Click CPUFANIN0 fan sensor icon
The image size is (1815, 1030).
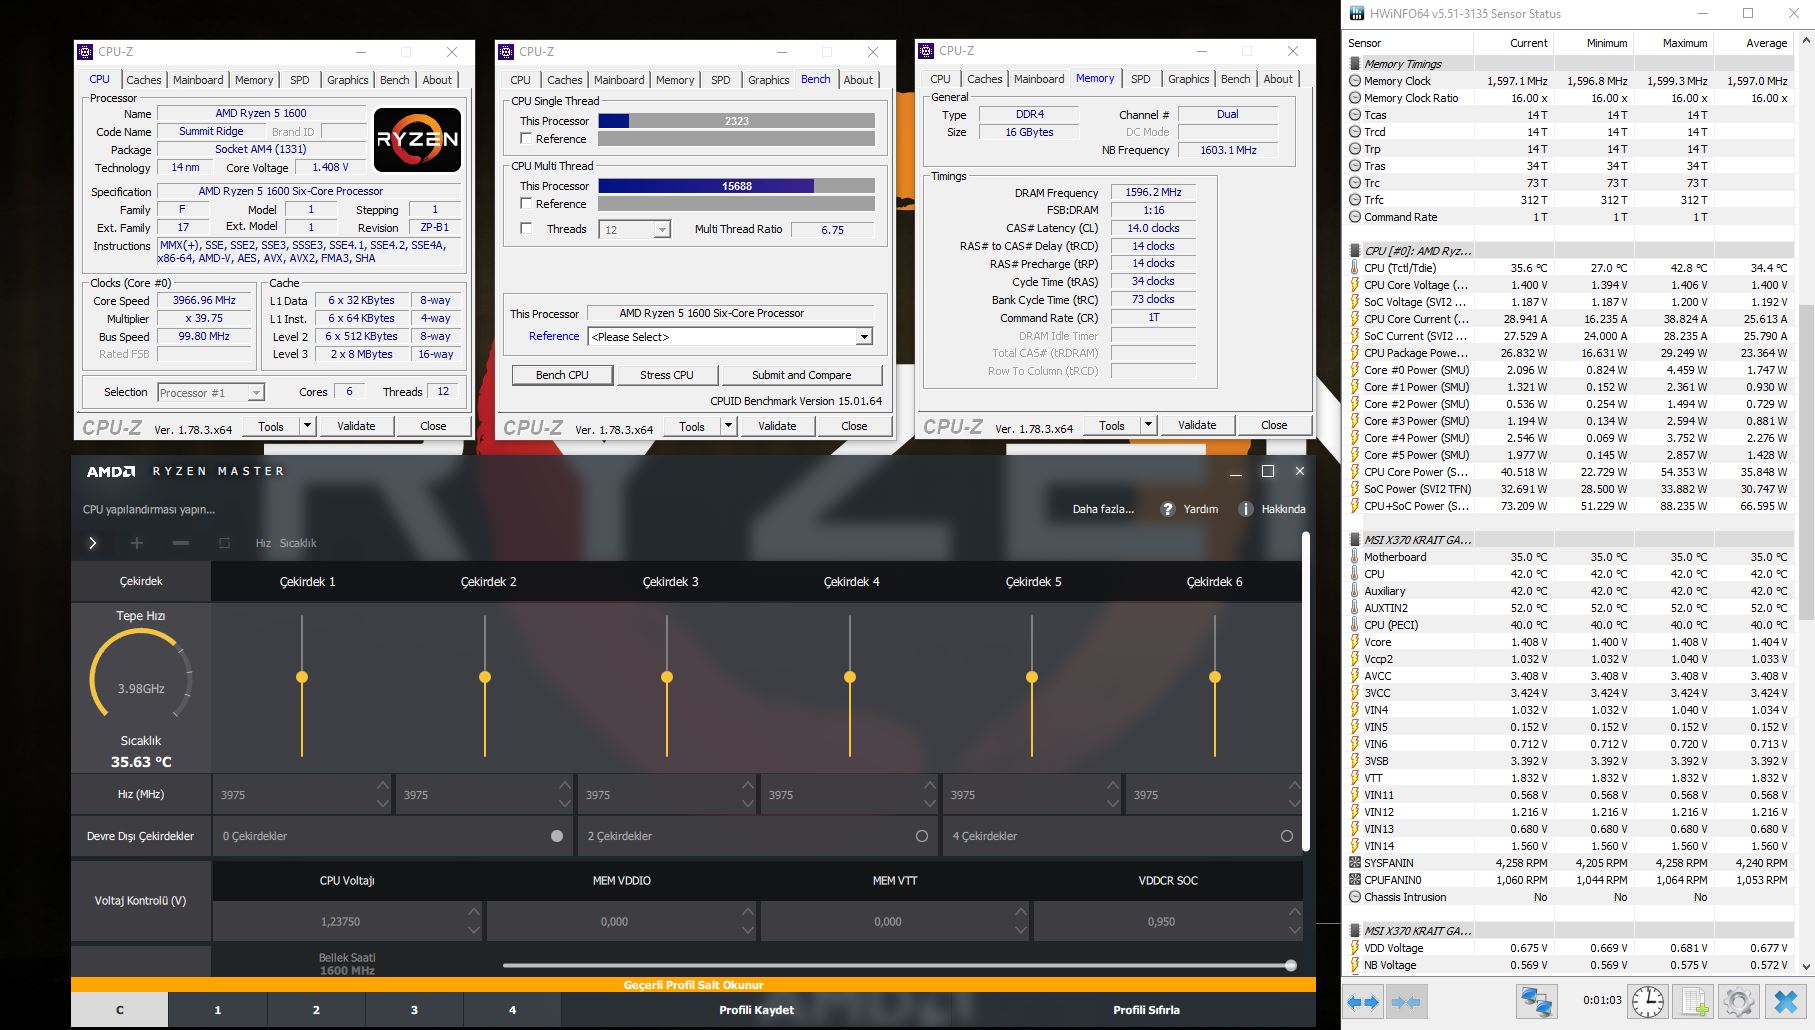tap(1355, 880)
